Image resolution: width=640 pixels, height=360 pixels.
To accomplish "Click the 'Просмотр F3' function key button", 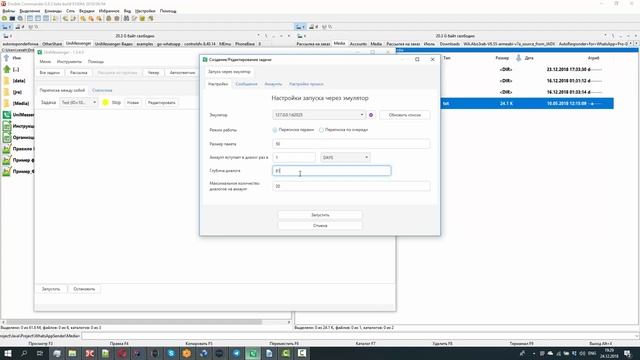I will [x=41, y=344].
